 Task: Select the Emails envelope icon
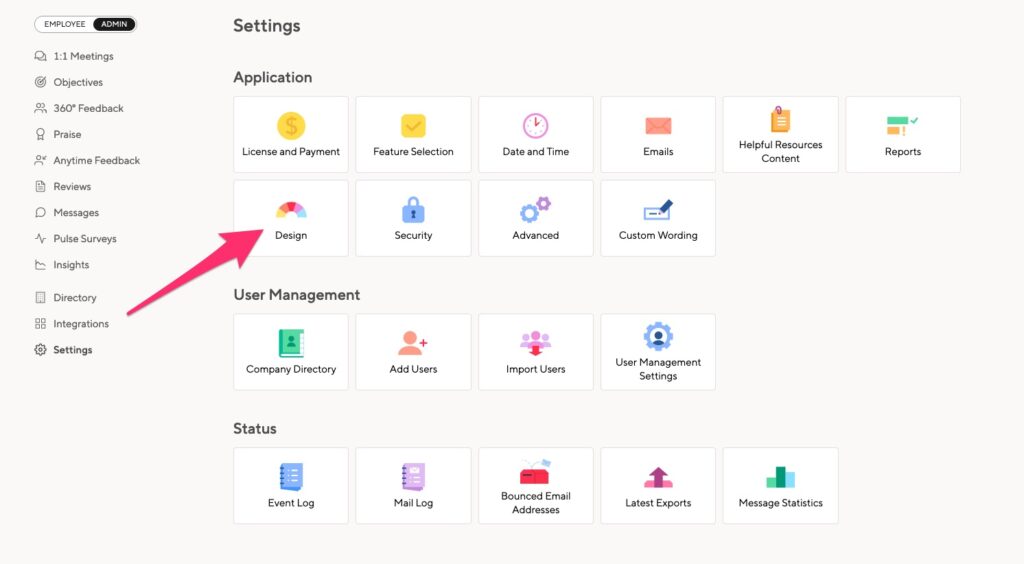click(658, 125)
